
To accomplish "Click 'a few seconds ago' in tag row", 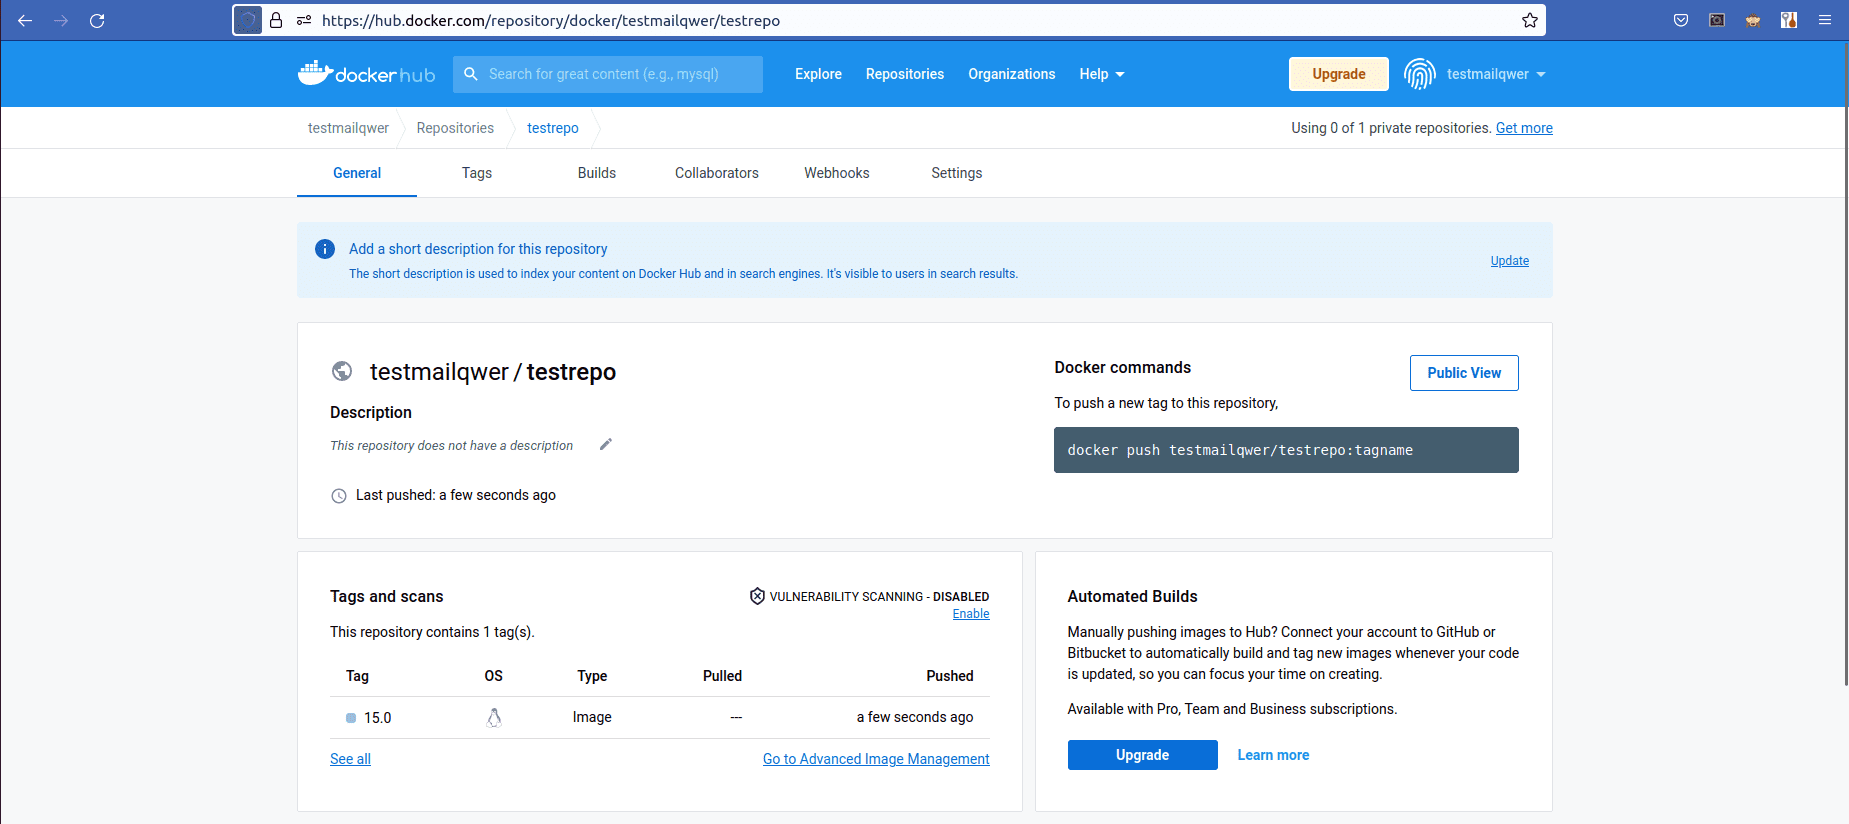I will [915, 717].
